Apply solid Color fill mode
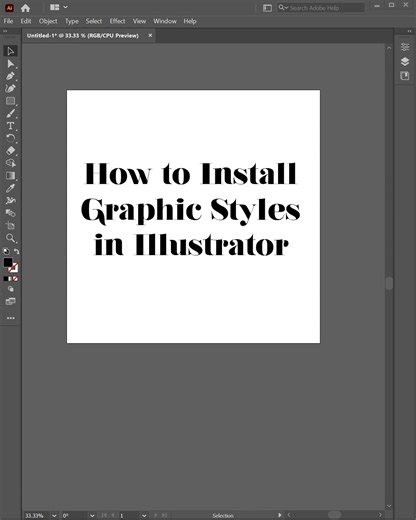Screen dimensions: 416x520 [x=5, y=279]
